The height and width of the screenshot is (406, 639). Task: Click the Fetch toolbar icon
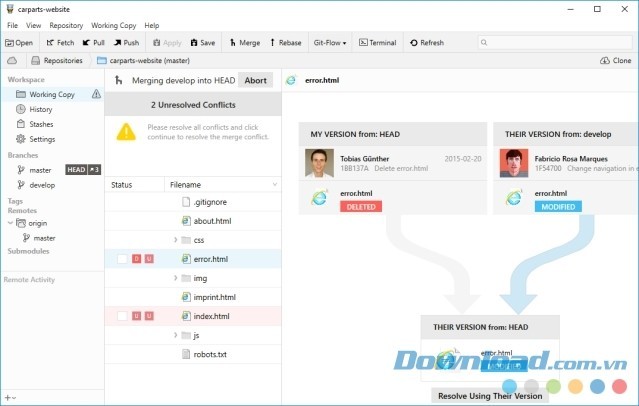(50, 43)
